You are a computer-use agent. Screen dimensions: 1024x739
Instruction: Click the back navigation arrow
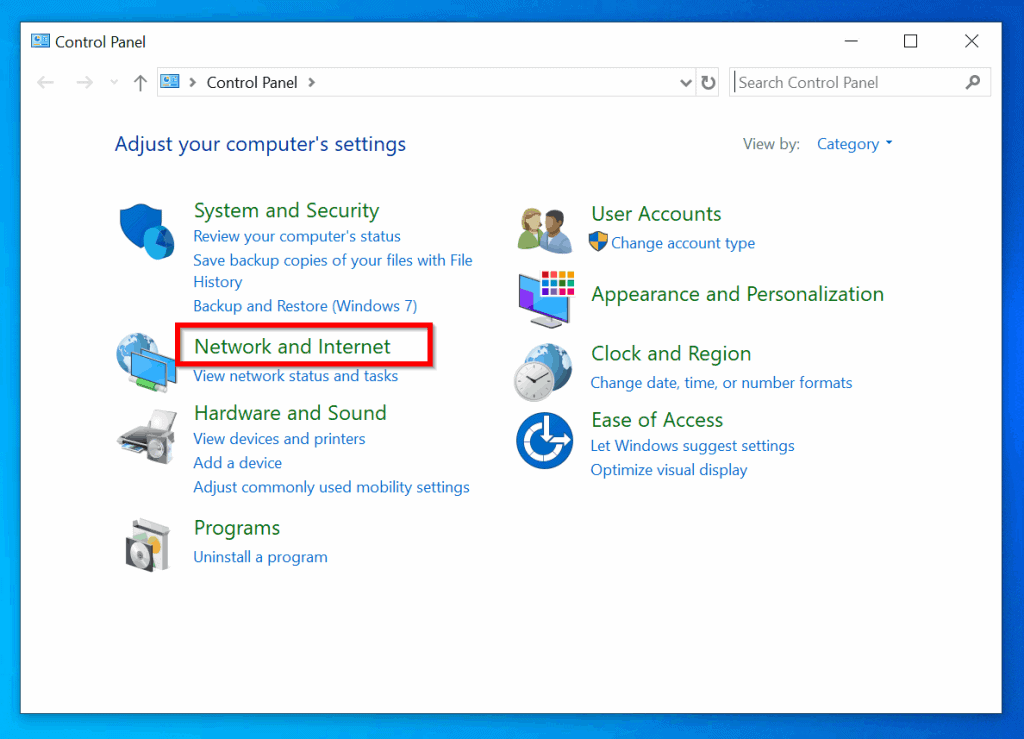46,82
